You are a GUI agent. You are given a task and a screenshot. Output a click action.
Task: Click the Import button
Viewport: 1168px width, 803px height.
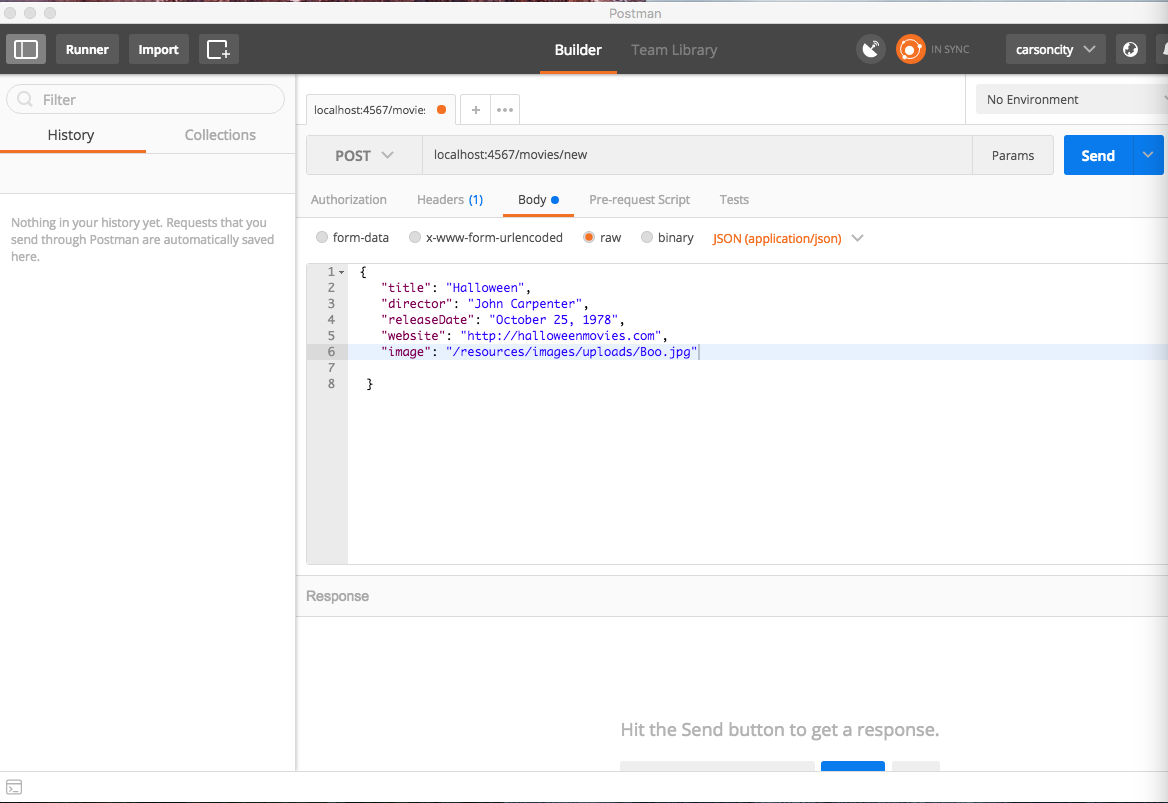point(158,49)
